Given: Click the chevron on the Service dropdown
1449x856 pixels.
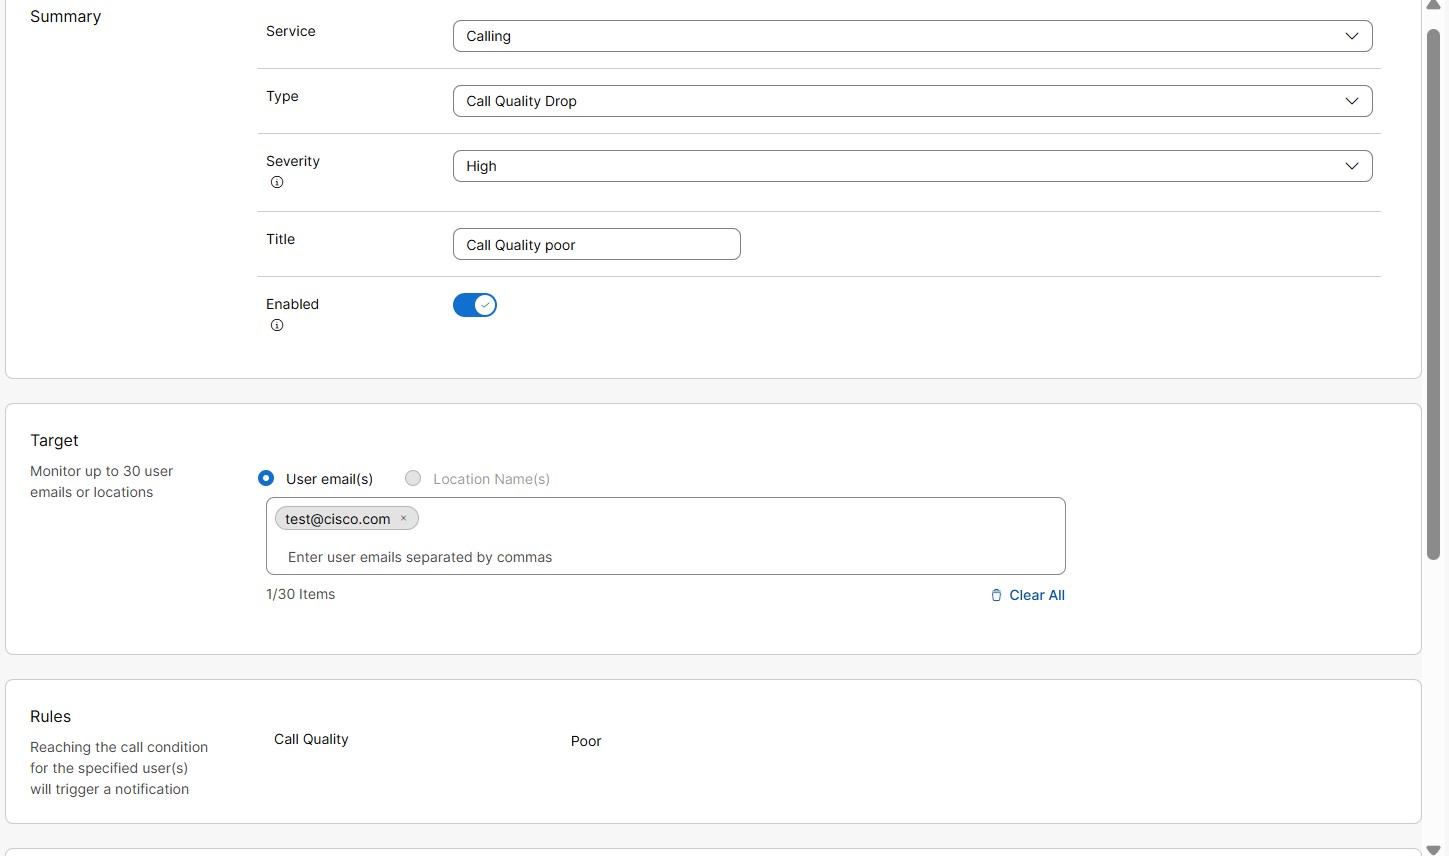Looking at the screenshot, I should click(x=1352, y=36).
